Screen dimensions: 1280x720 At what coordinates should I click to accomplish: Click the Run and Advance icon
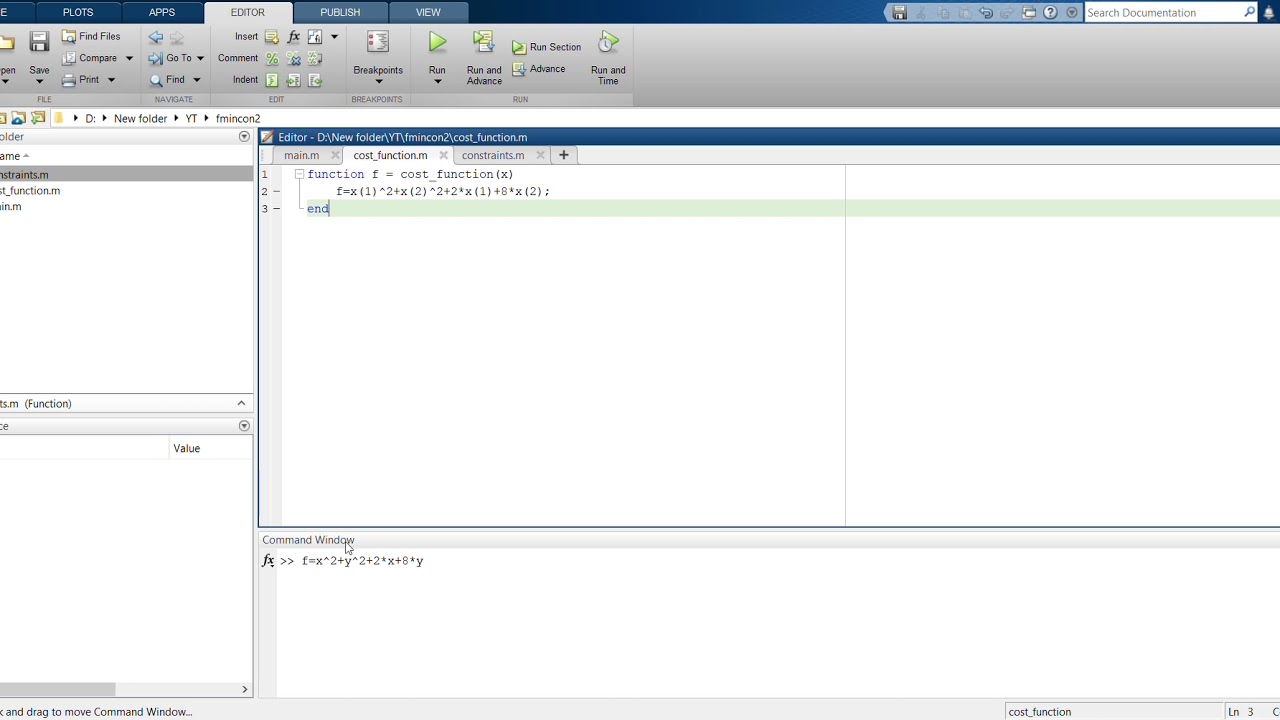pos(484,42)
